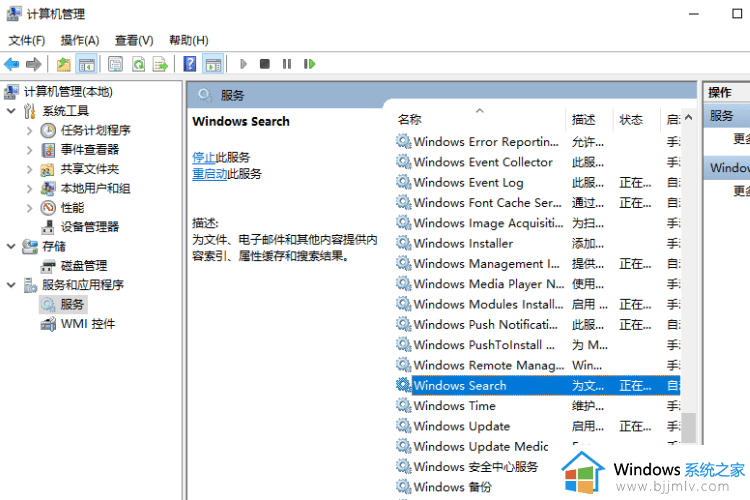Select the Windows Time service row
750x500 pixels.
pyautogui.click(x=538, y=406)
